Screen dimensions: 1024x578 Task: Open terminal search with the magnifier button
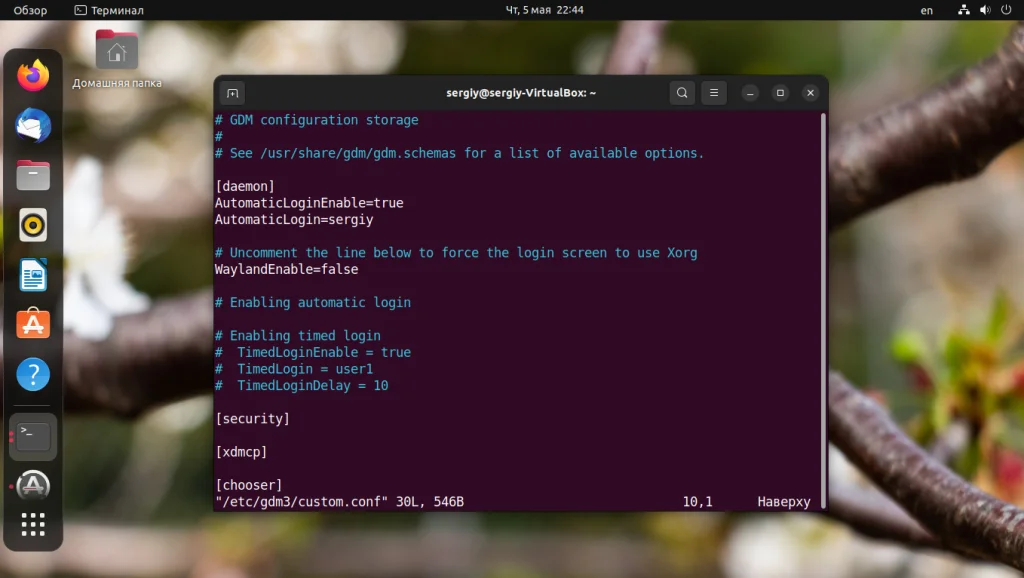[681, 92]
